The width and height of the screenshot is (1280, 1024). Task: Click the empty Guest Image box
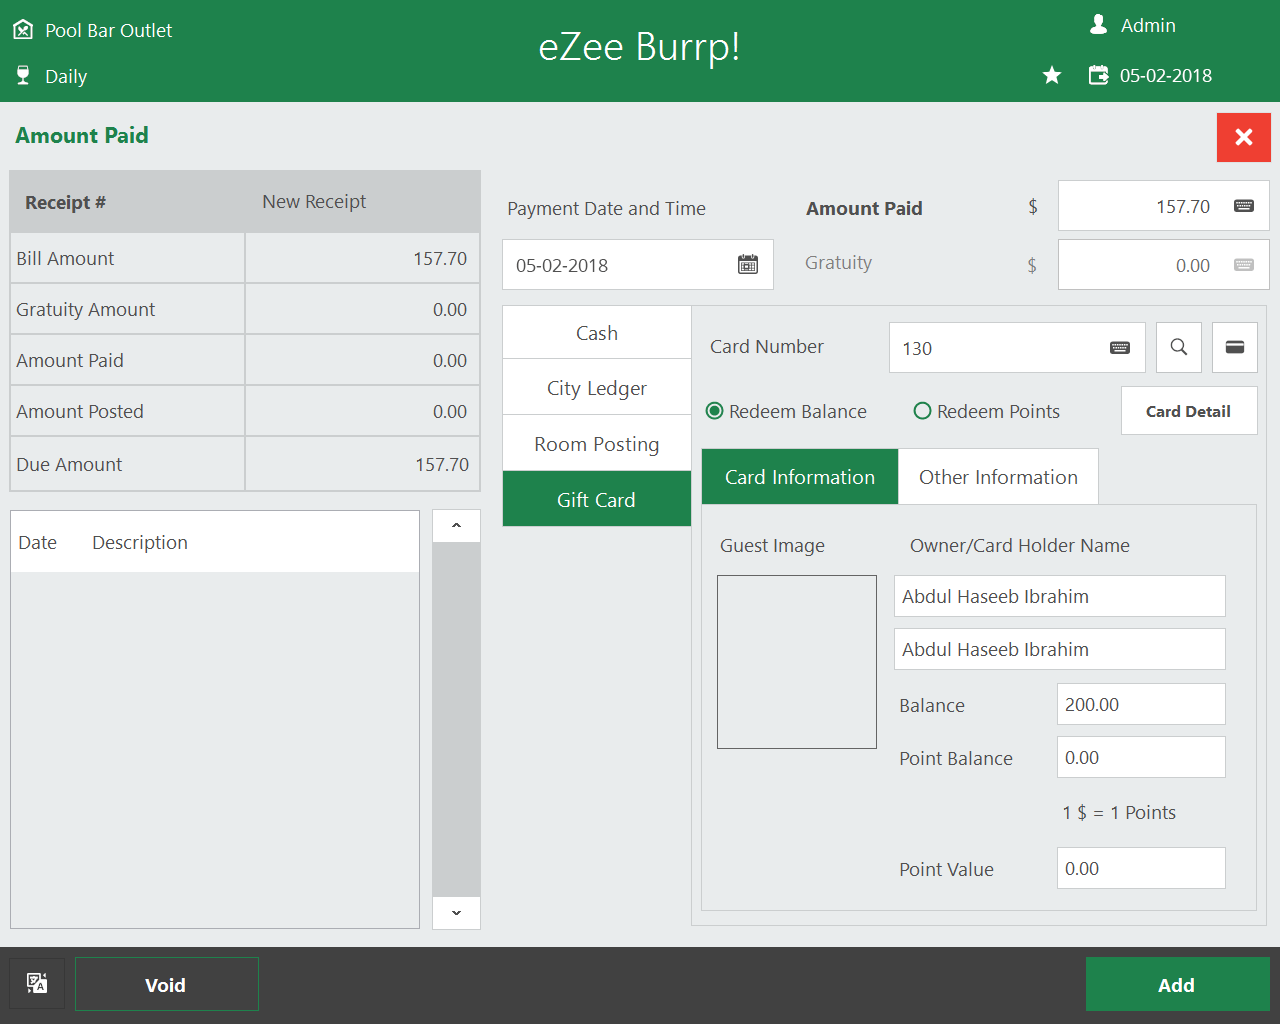click(x=797, y=662)
